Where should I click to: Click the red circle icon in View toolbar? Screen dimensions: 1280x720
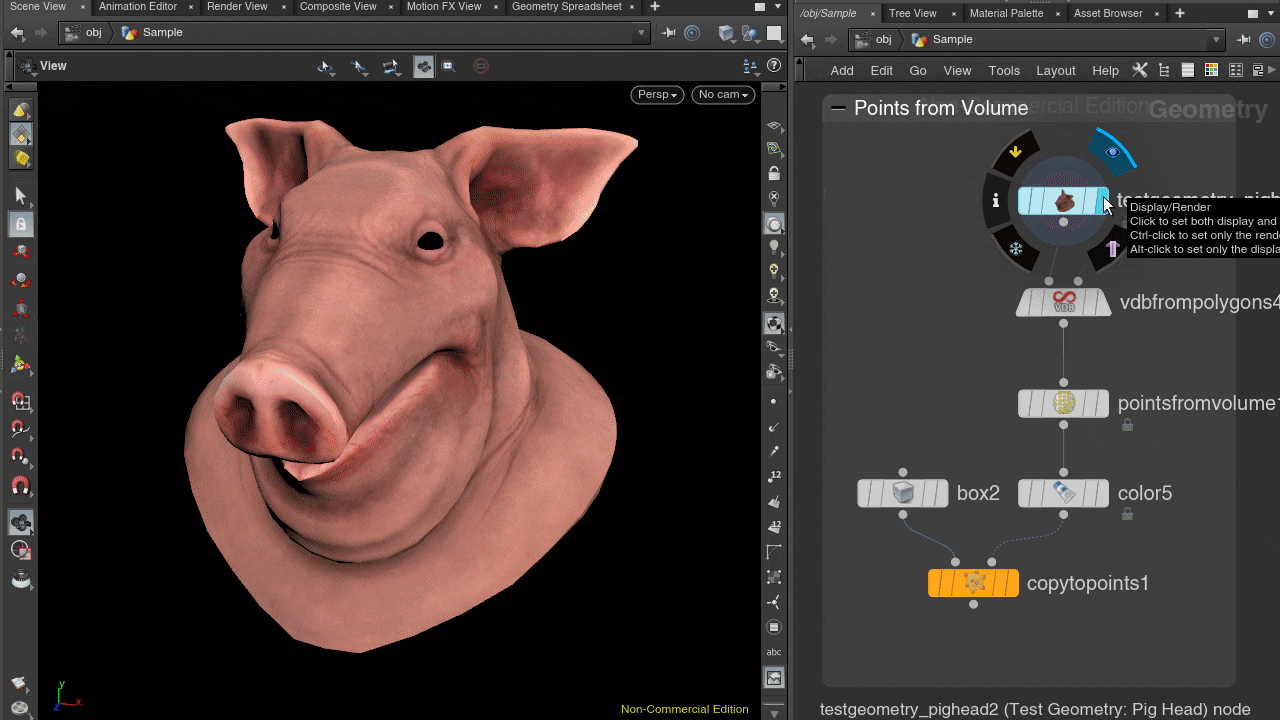coord(481,67)
